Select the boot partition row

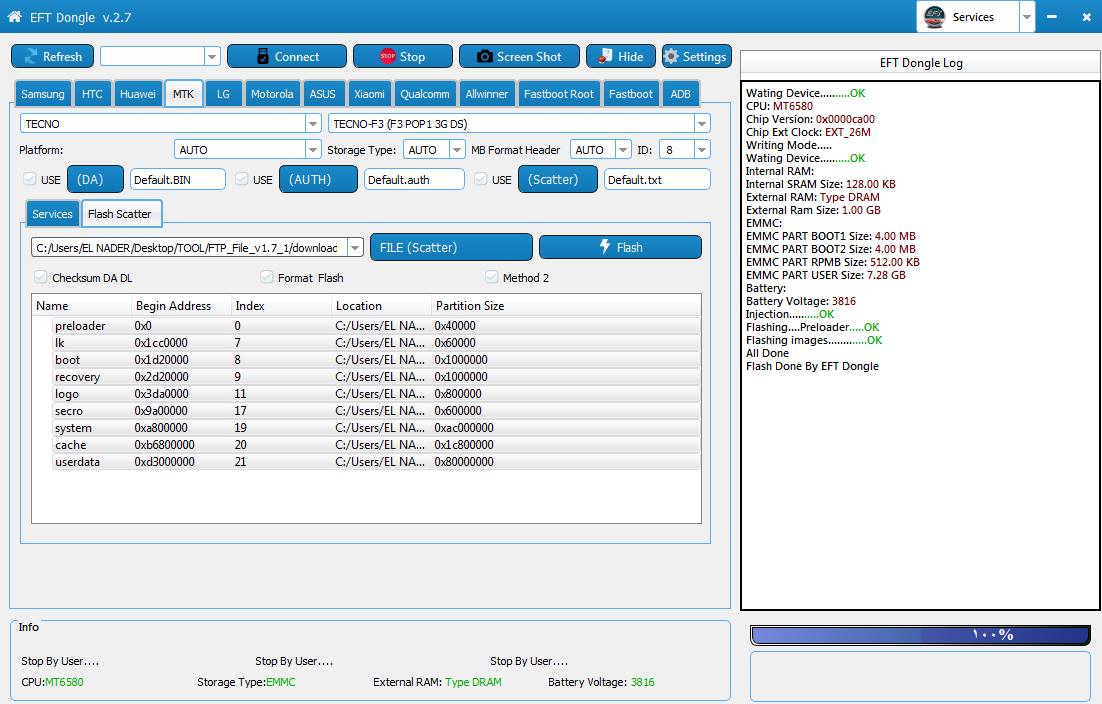coord(376,360)
